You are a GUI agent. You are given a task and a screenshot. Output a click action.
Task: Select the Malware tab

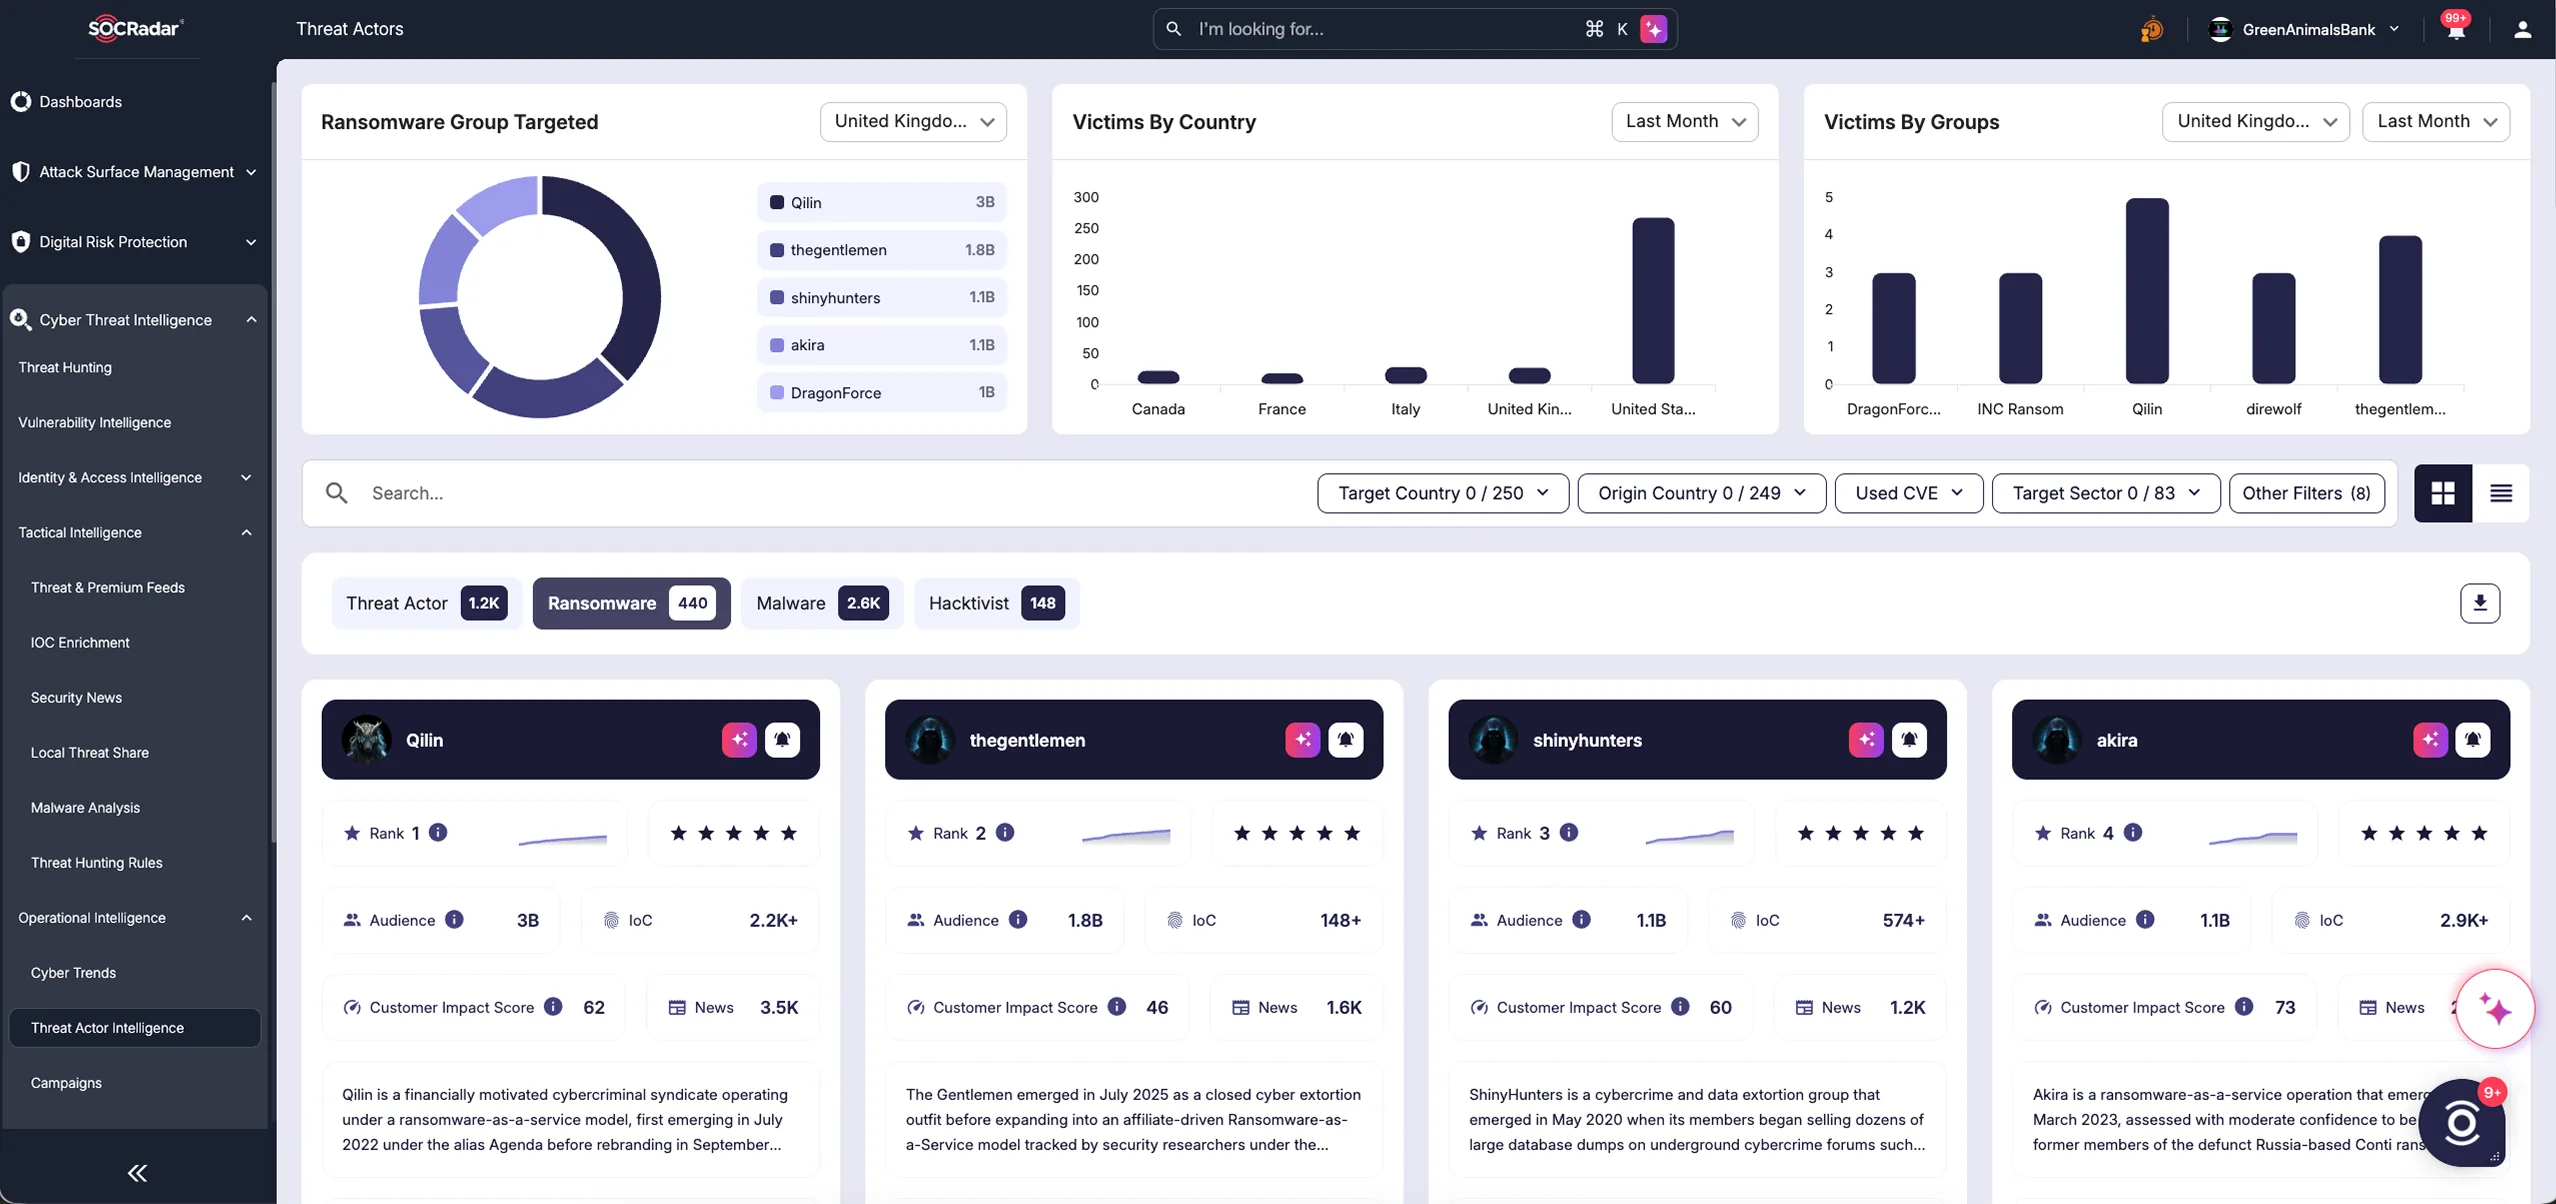822,603
